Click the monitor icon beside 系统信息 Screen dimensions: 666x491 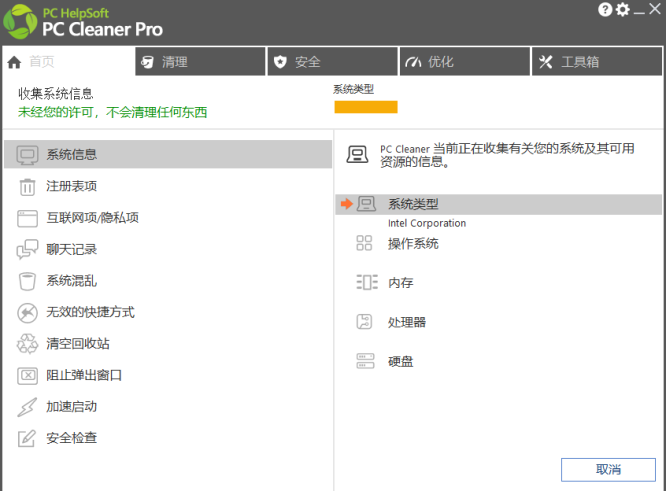point(27,155)
